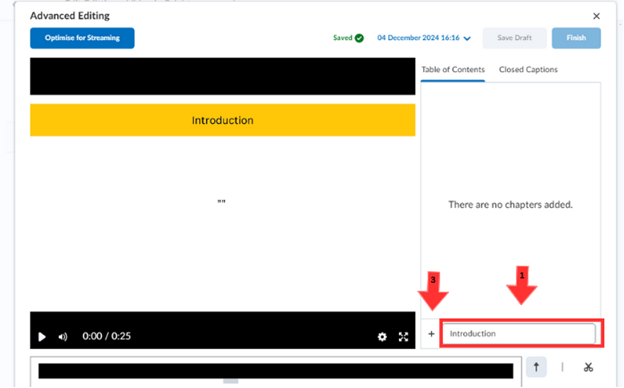
Task: Open Table of Contents tab
Action: (453, 70)
